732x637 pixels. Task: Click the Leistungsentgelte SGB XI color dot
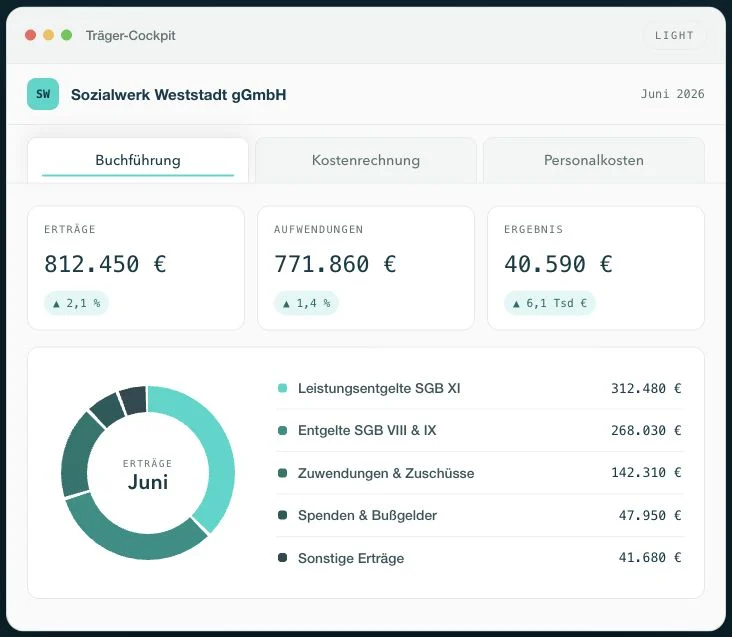[x=282, y=388]
